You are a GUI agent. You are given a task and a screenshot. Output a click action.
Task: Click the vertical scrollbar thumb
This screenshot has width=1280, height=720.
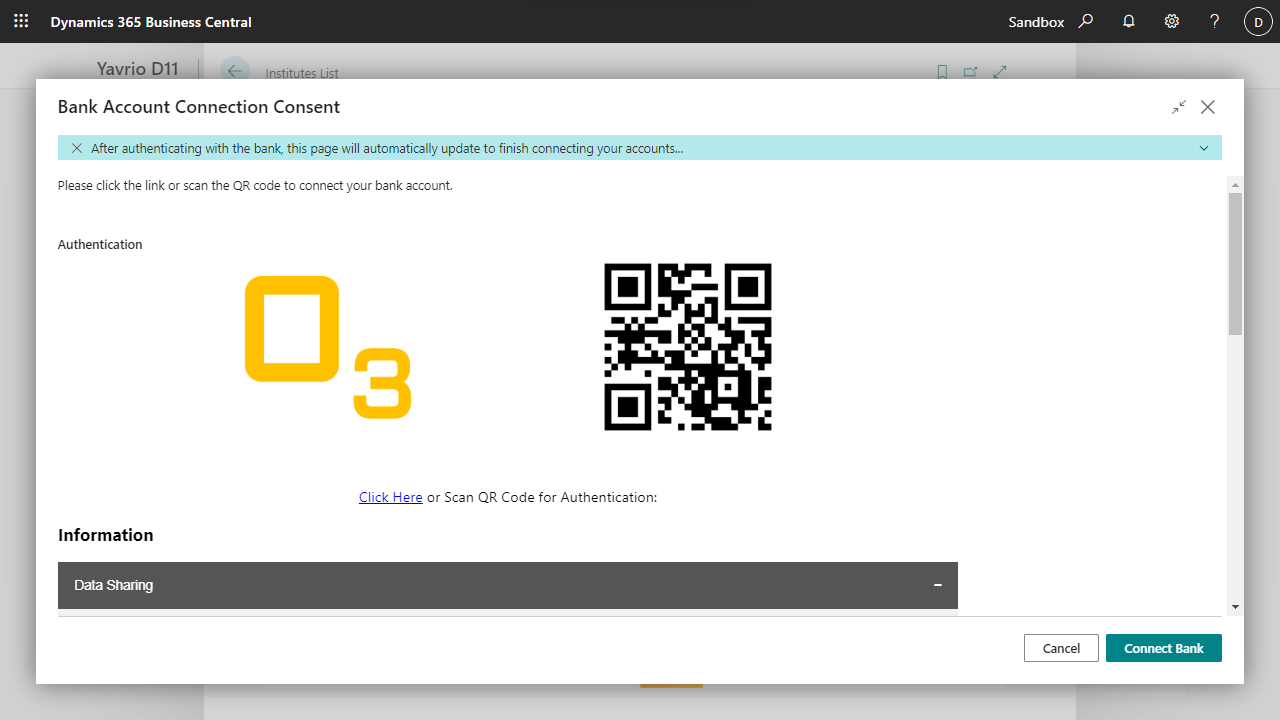[x=1235, y=264]
